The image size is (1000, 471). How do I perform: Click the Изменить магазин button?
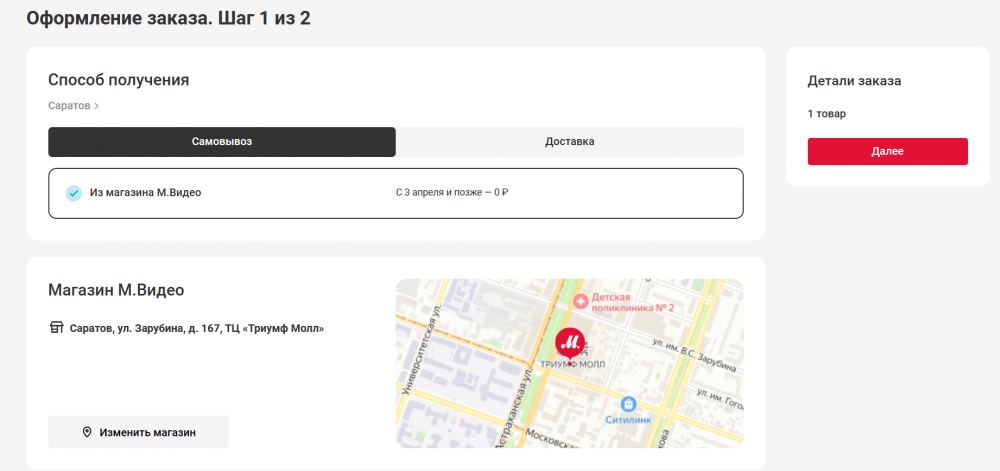[x=138, y=432]
